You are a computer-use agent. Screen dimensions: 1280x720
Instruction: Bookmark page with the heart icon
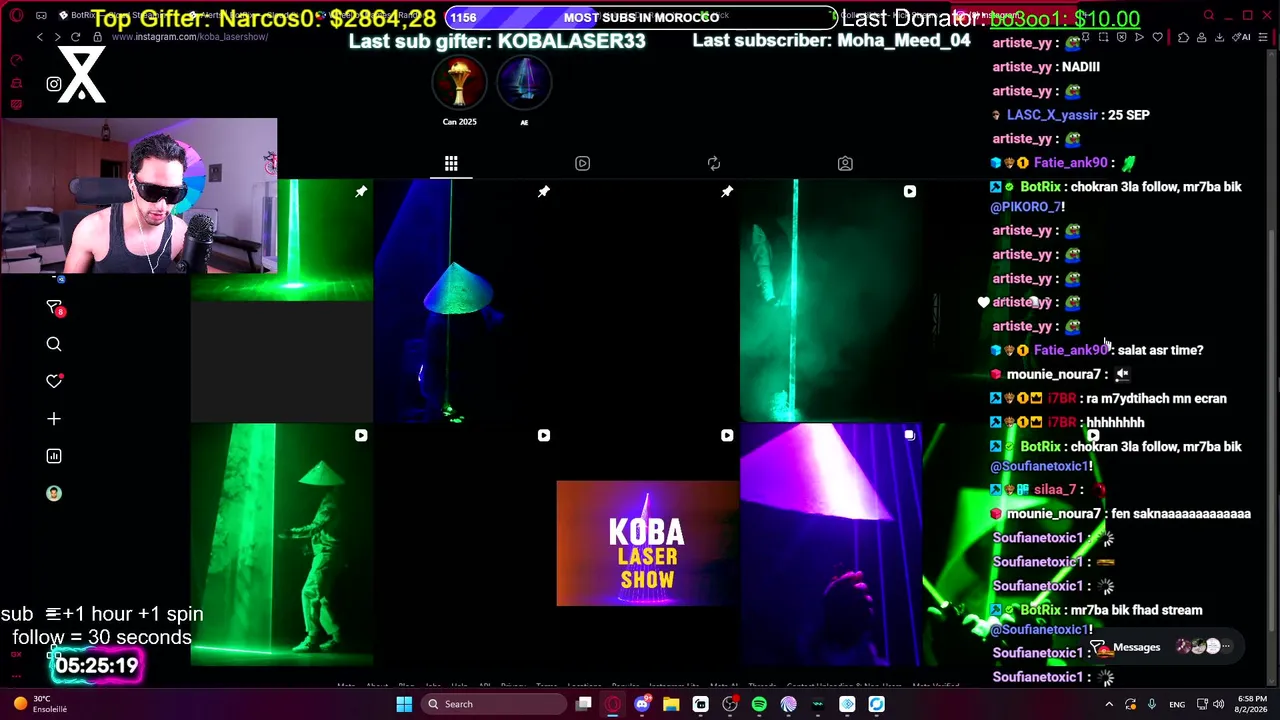tap(1158, 37)
